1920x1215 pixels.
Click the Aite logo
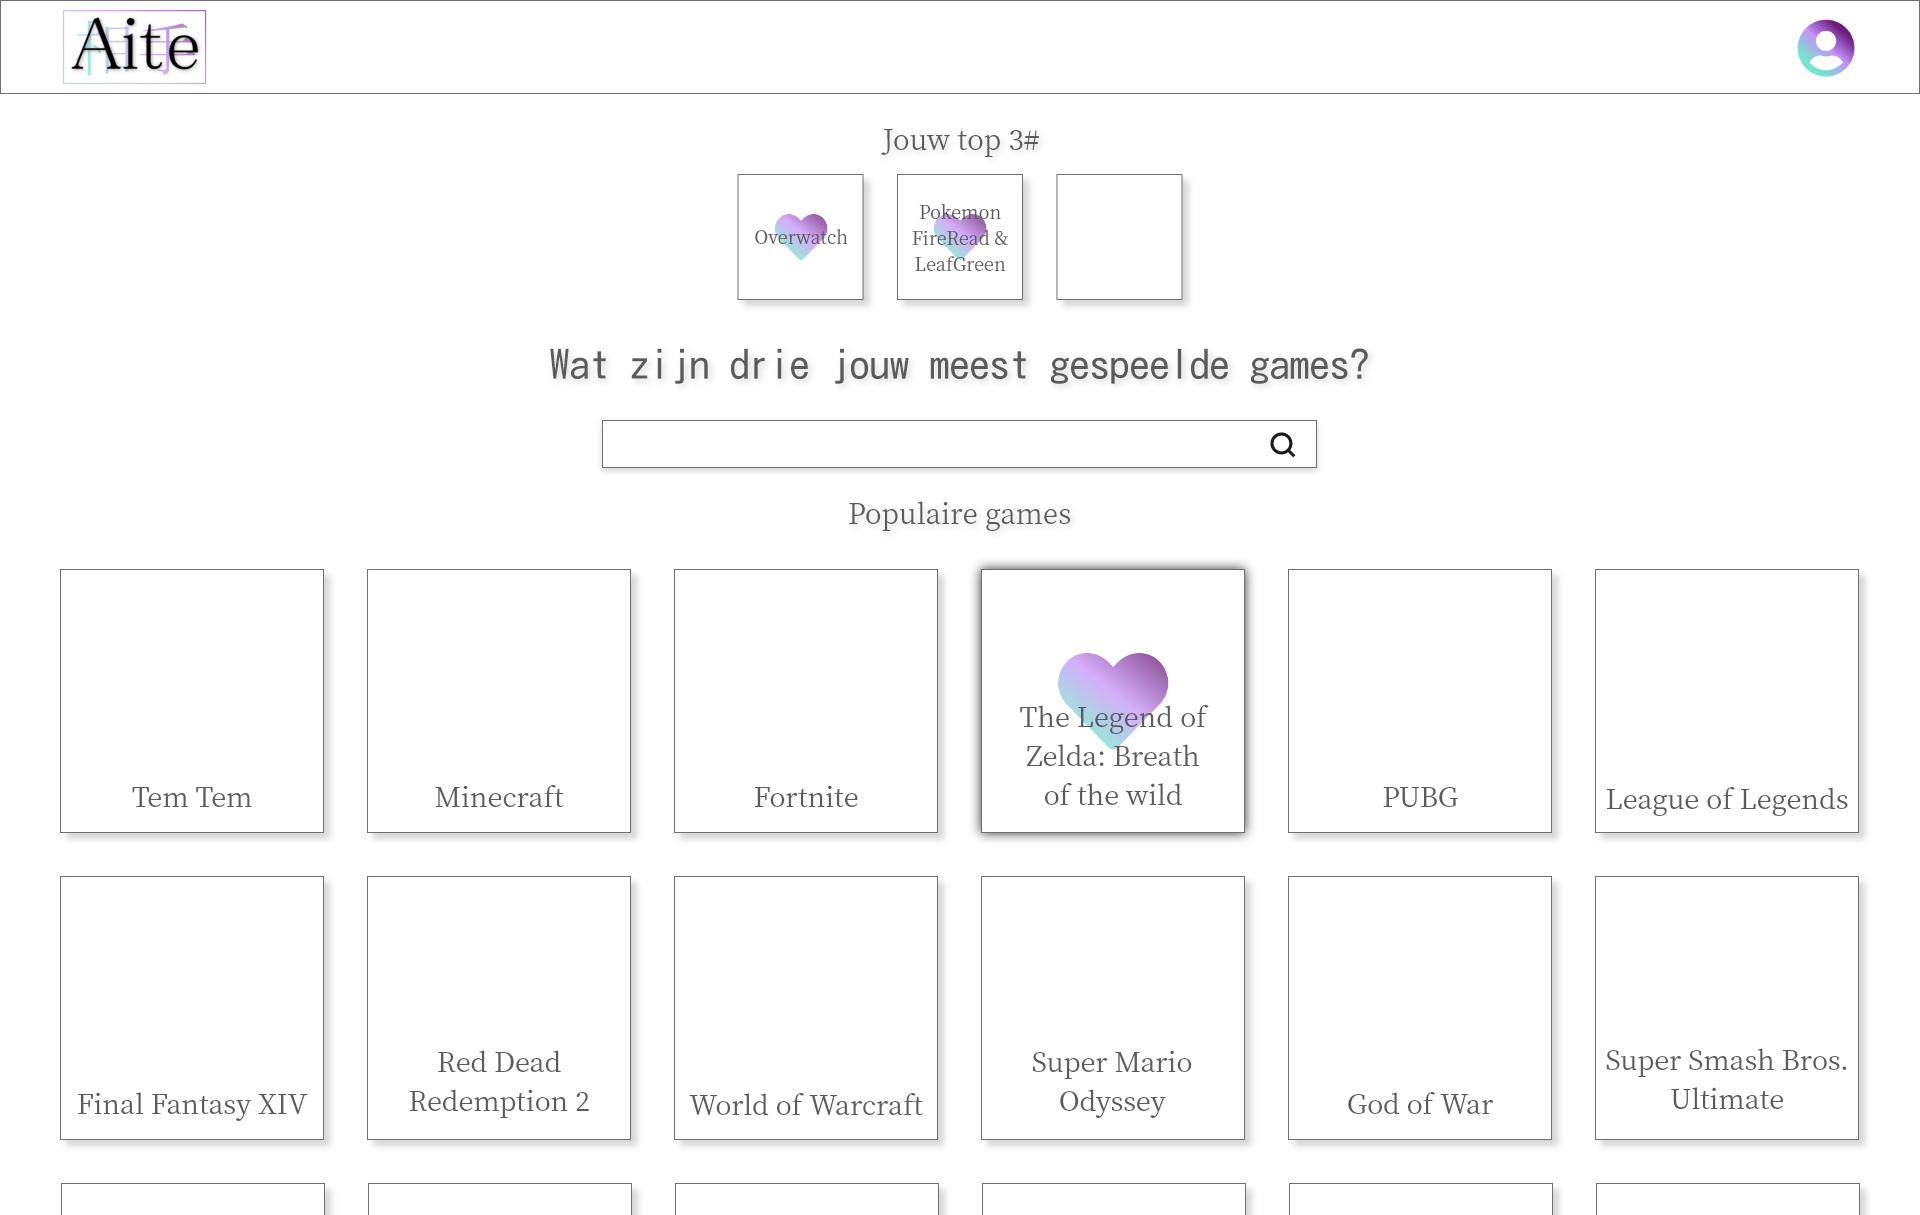pyautogui.click(x=133, y=46)
